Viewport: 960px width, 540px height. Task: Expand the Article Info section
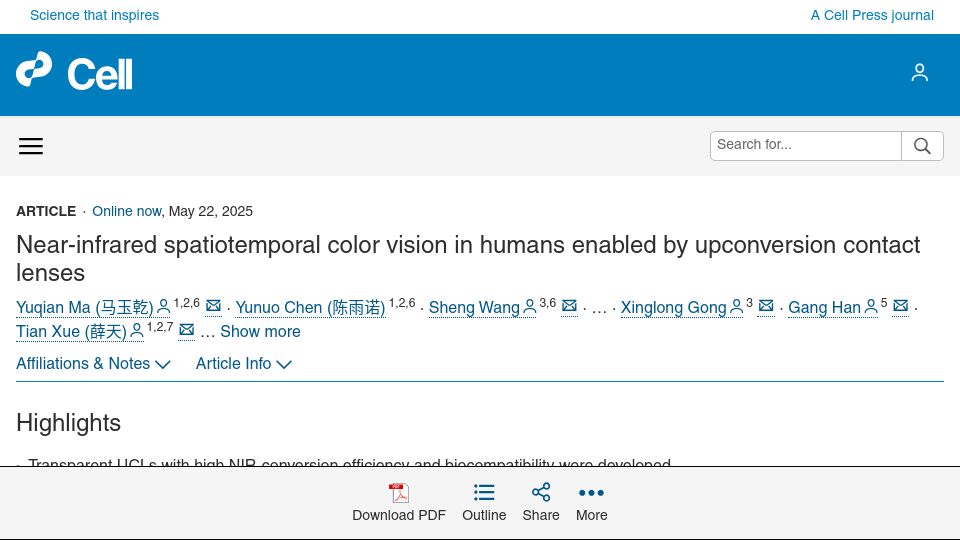244,364
